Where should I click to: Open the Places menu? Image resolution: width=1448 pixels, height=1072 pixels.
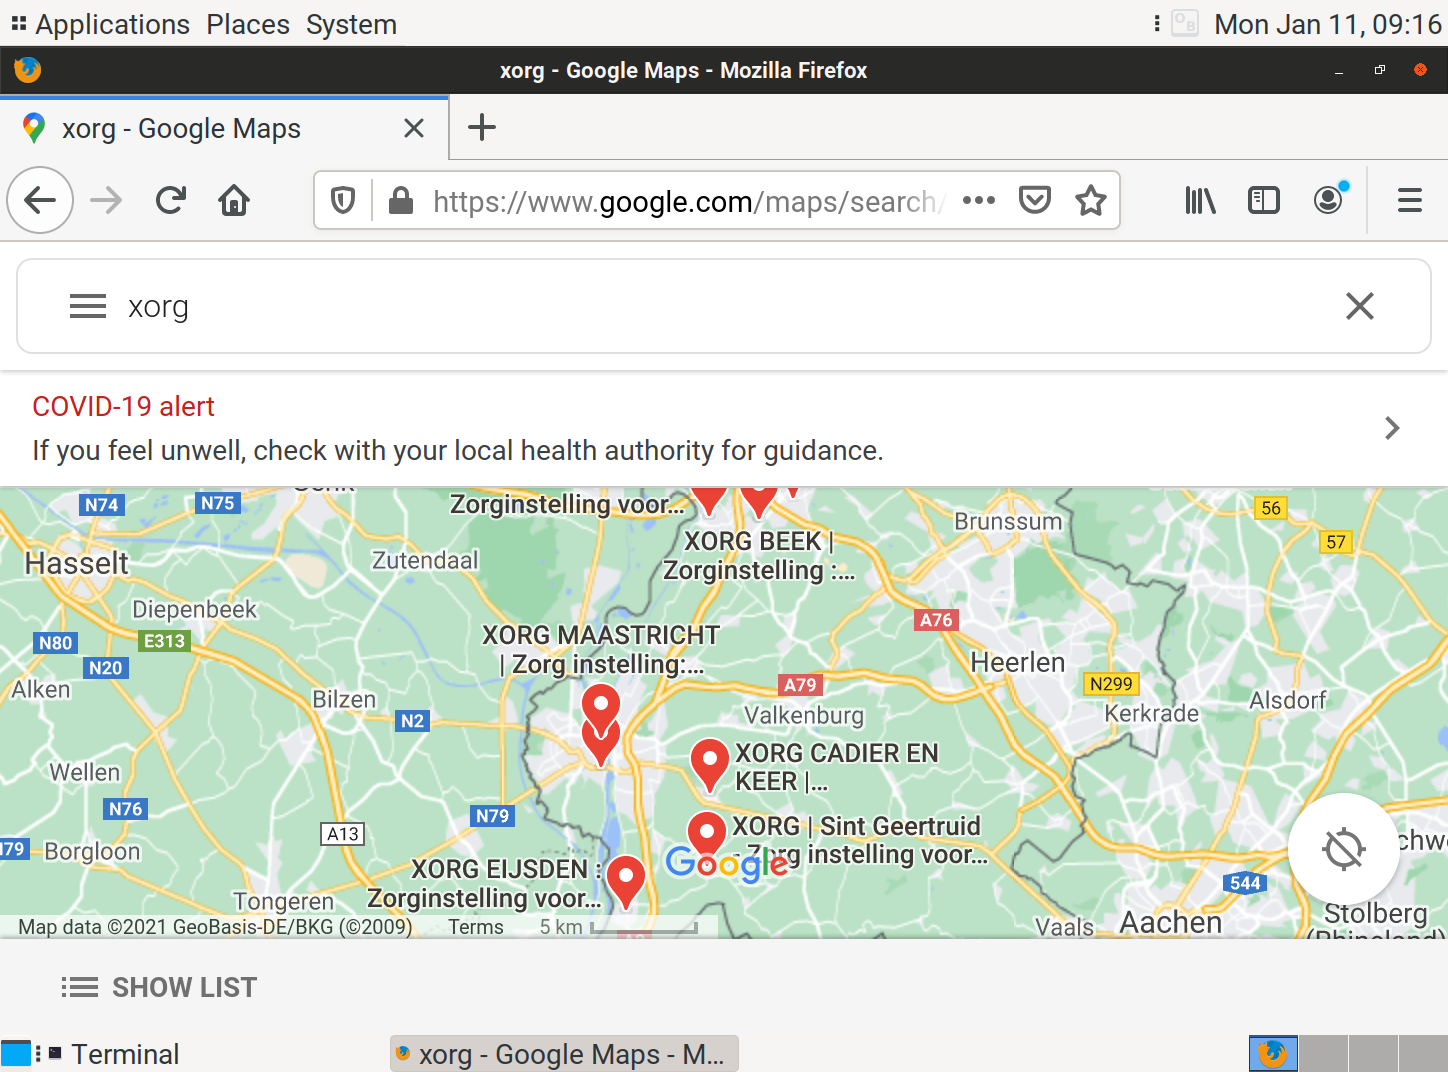tap(248, 24)
